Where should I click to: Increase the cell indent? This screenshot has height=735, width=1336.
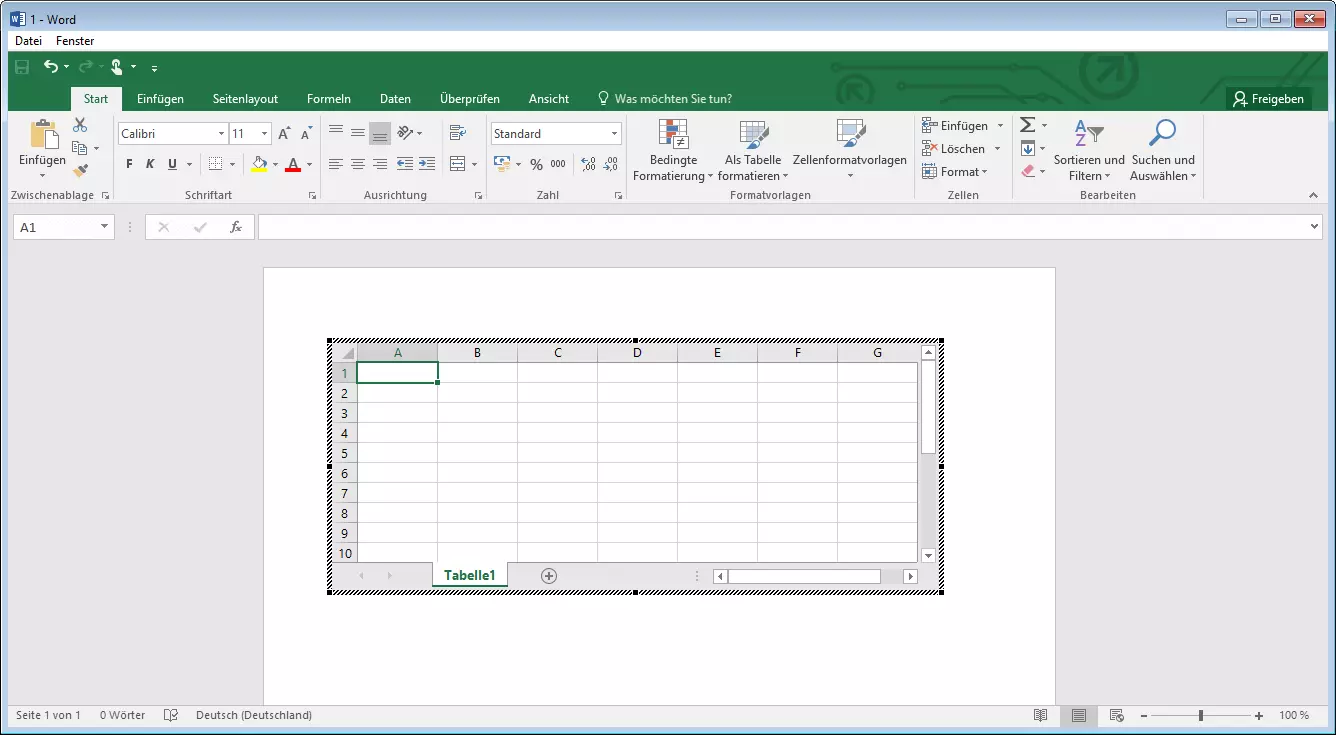[427, 164]
